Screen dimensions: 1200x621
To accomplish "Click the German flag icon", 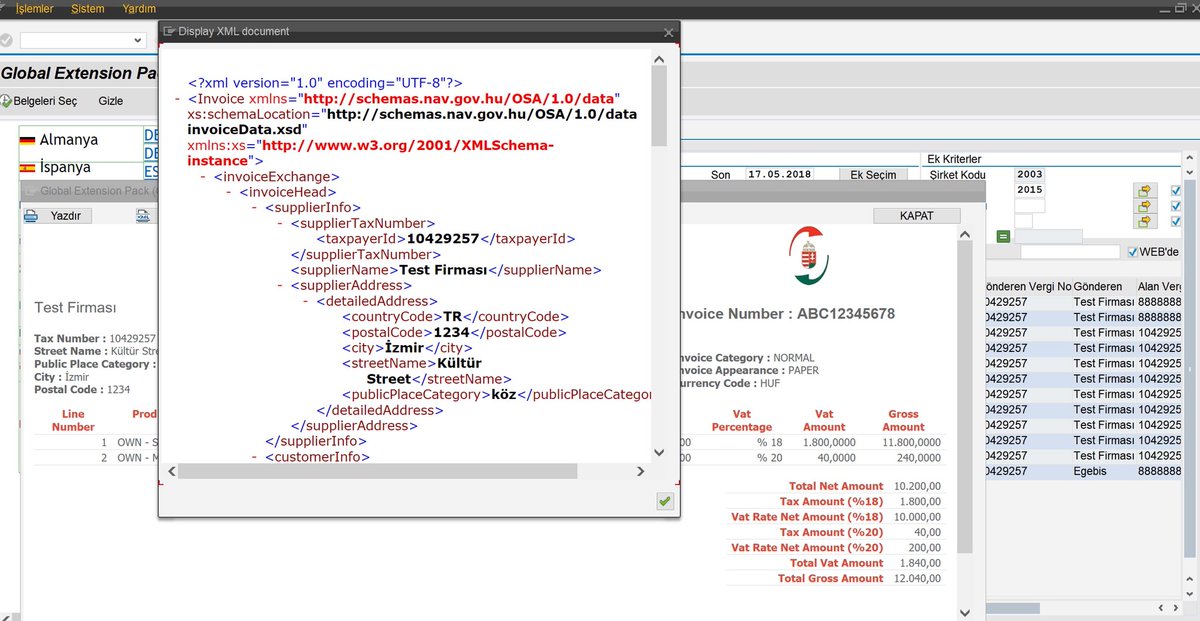I will 27,141.
